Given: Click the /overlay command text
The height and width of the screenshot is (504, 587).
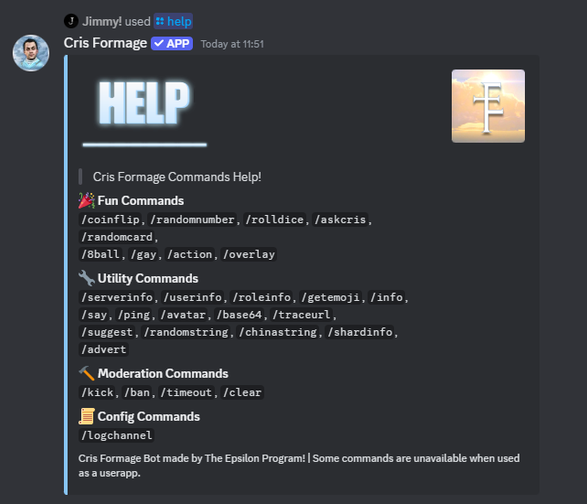Looking at the screenshot, I should point(249,254).
